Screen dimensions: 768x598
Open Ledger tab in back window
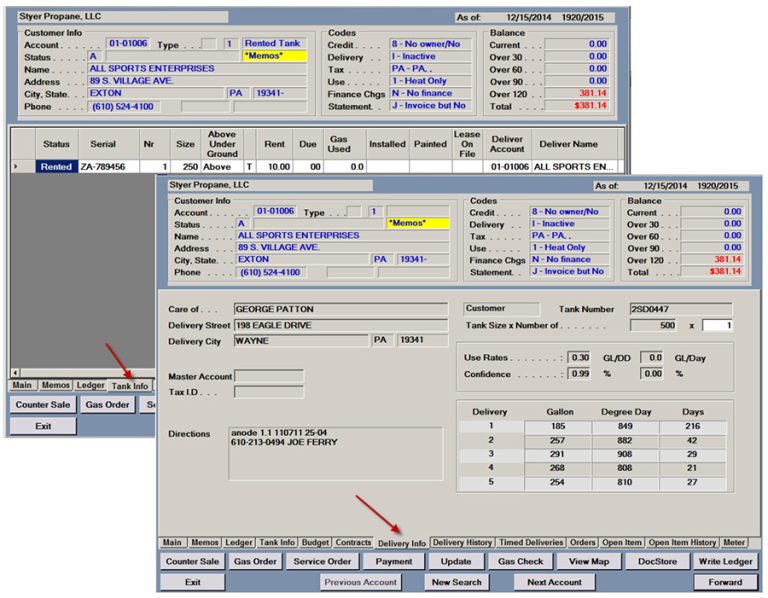pyautogui.click(x=91, y=385)
